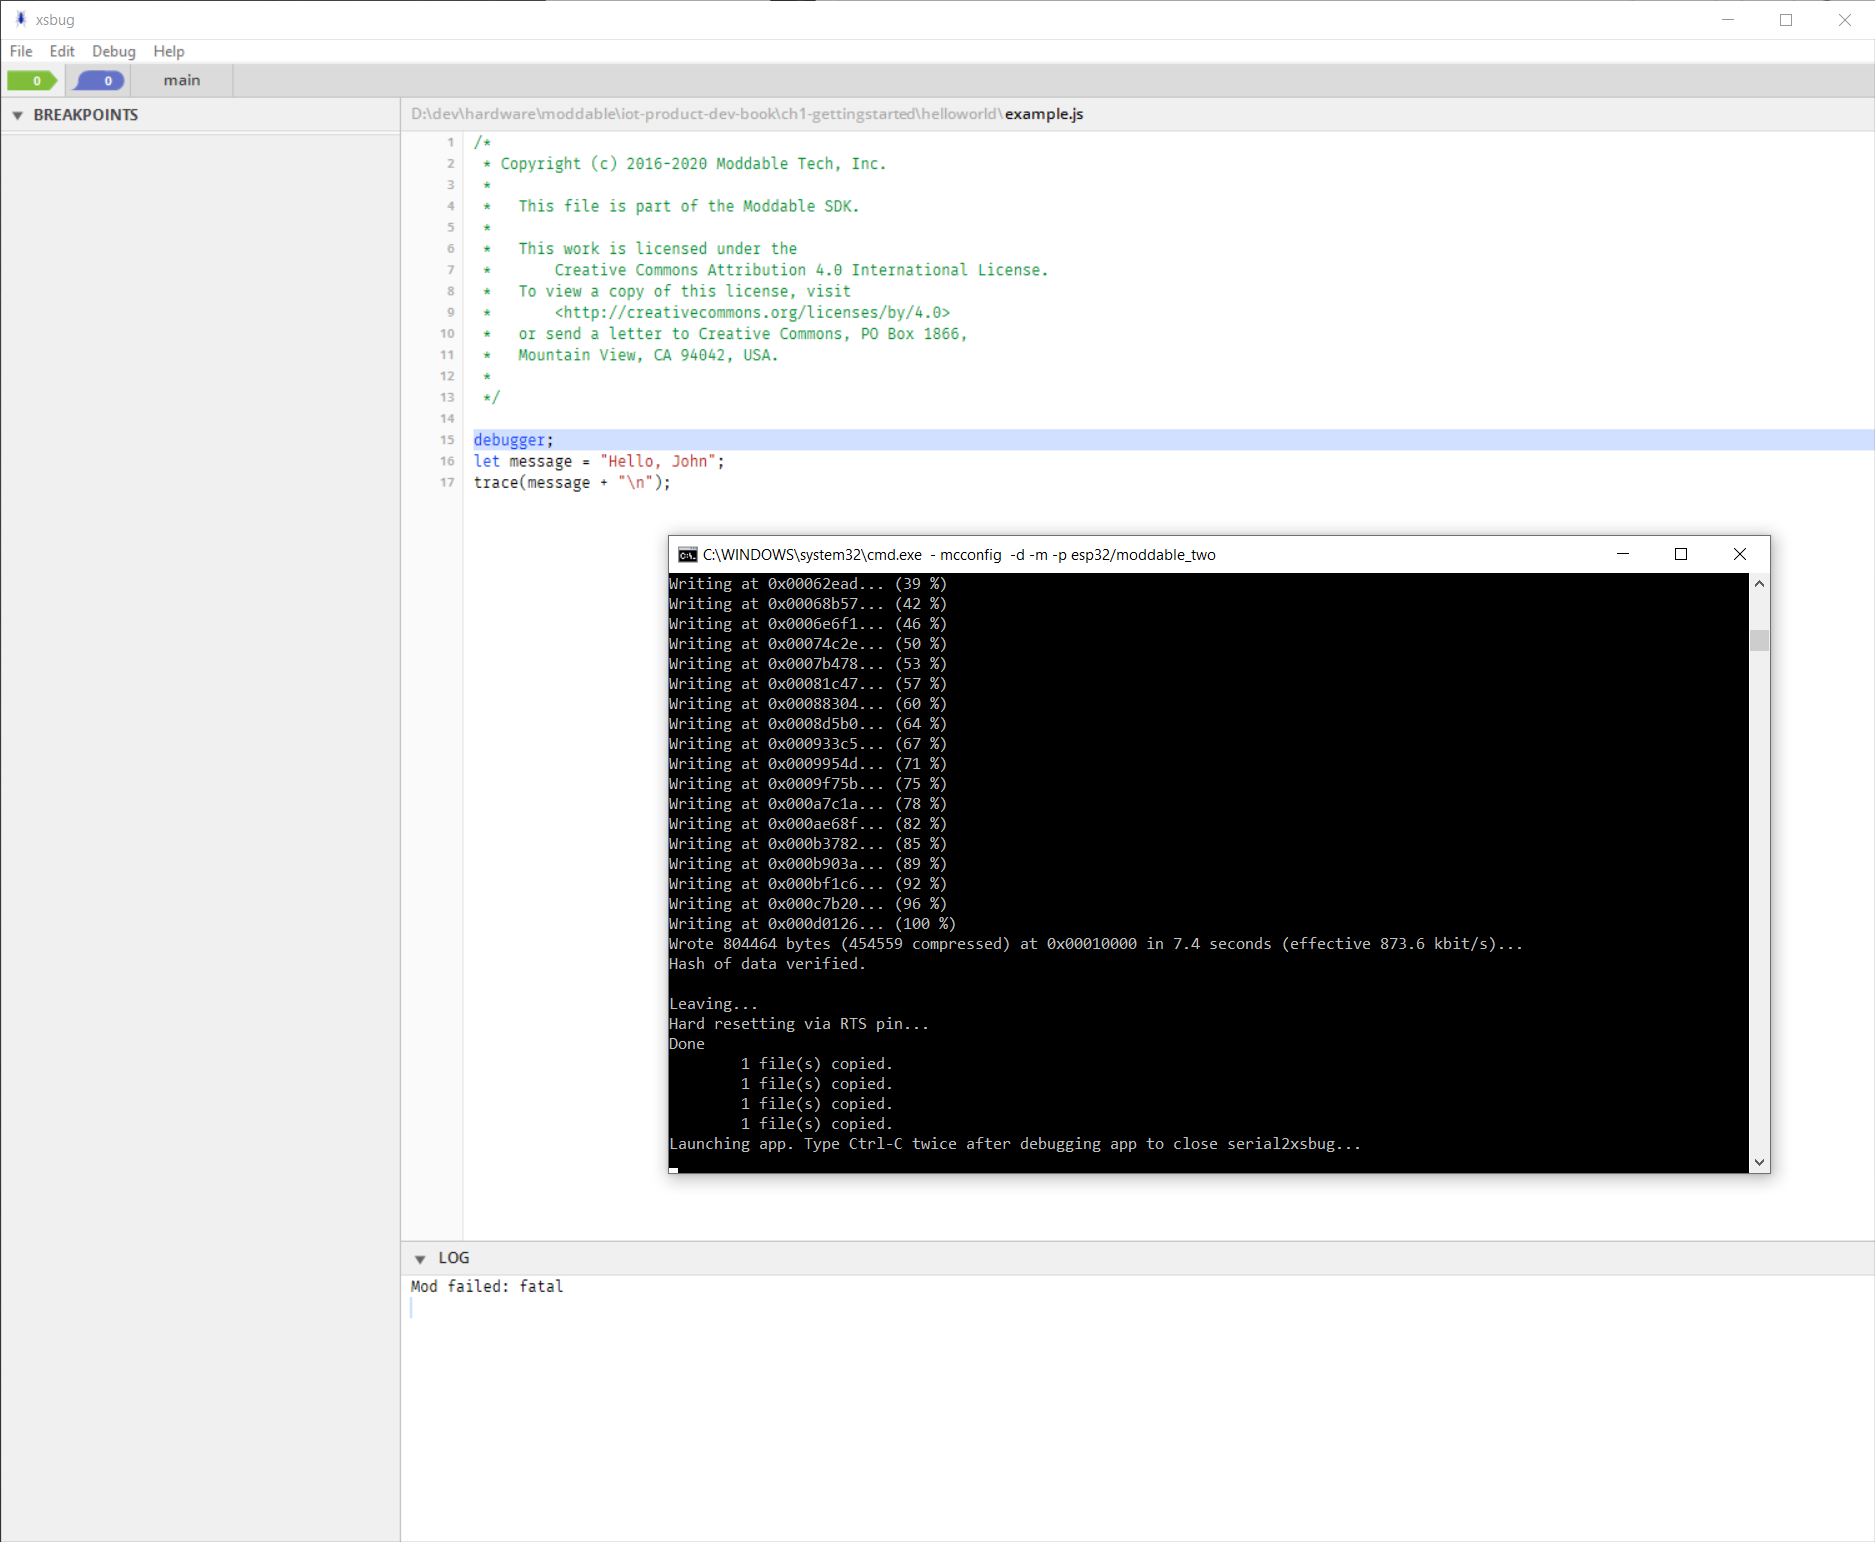Open the Help menu

(168, 51)
